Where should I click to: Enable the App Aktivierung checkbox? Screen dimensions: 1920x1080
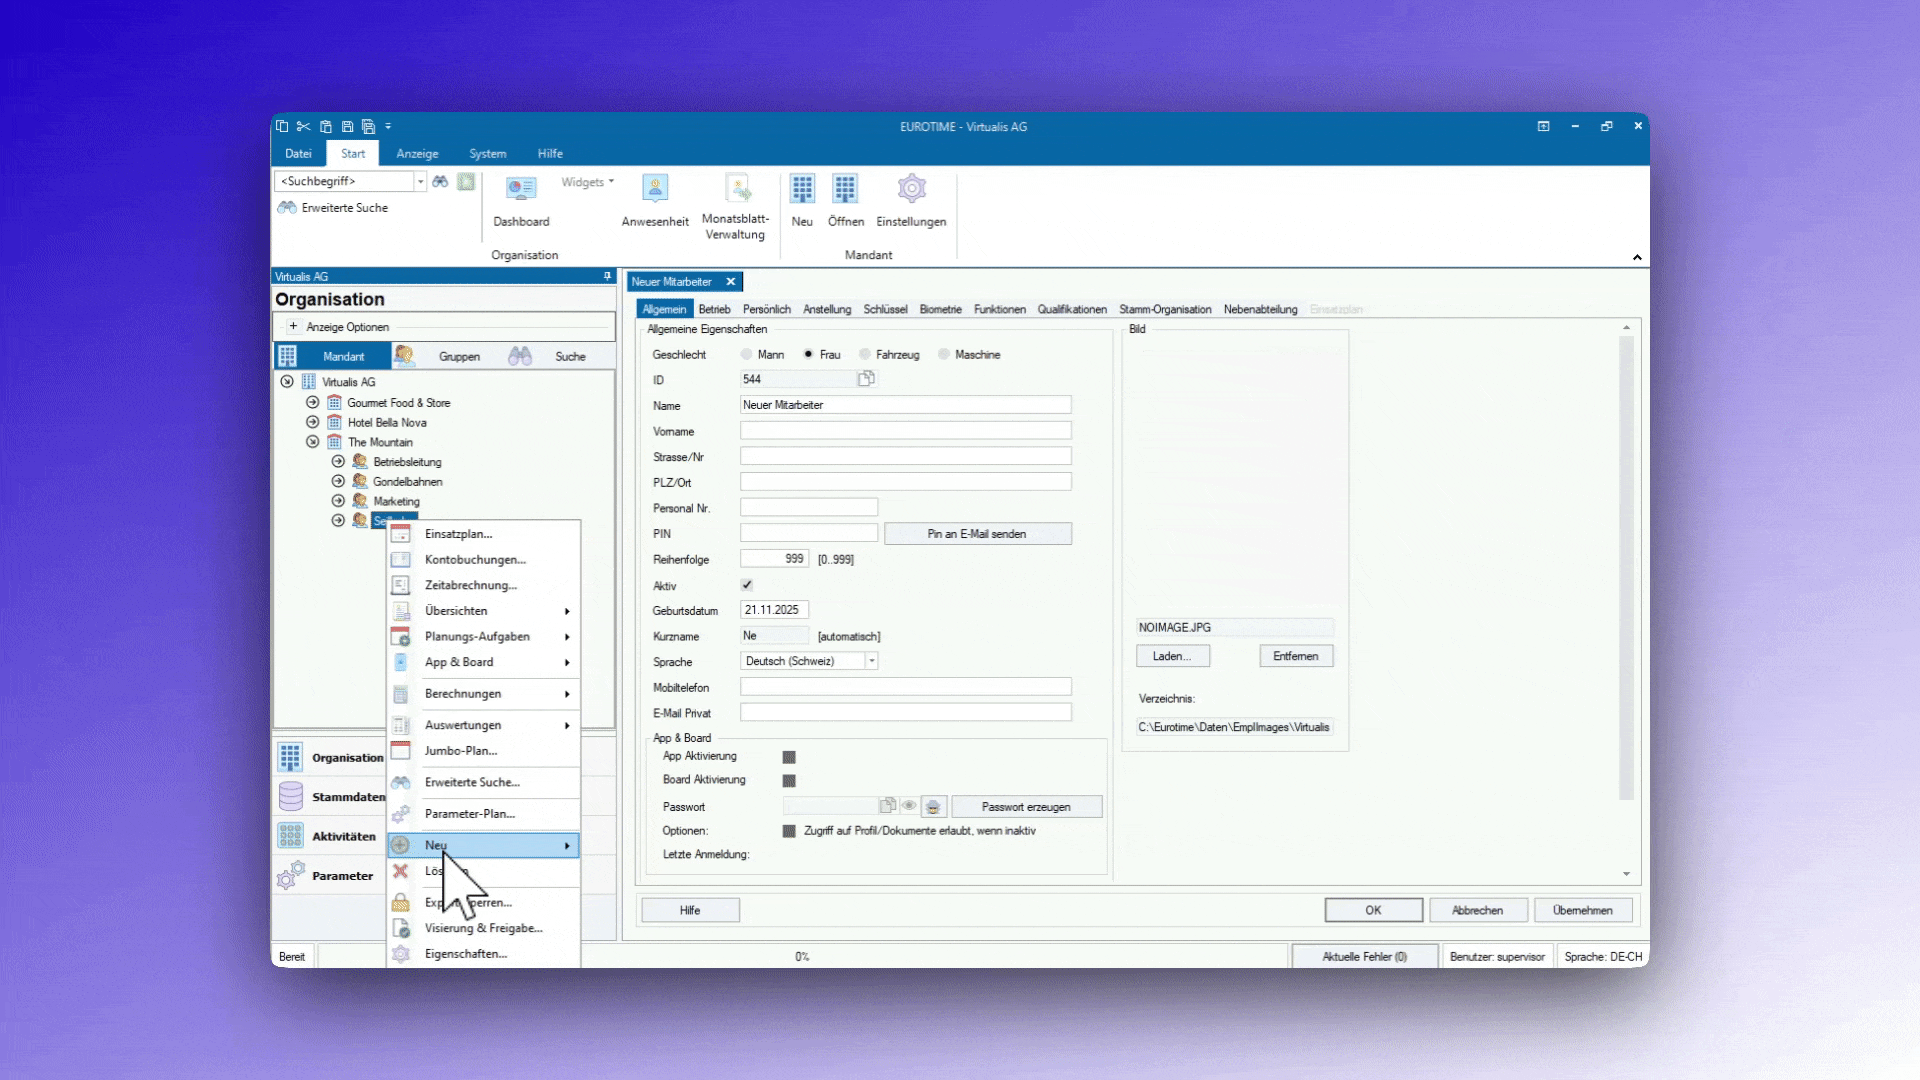(789, 757)
